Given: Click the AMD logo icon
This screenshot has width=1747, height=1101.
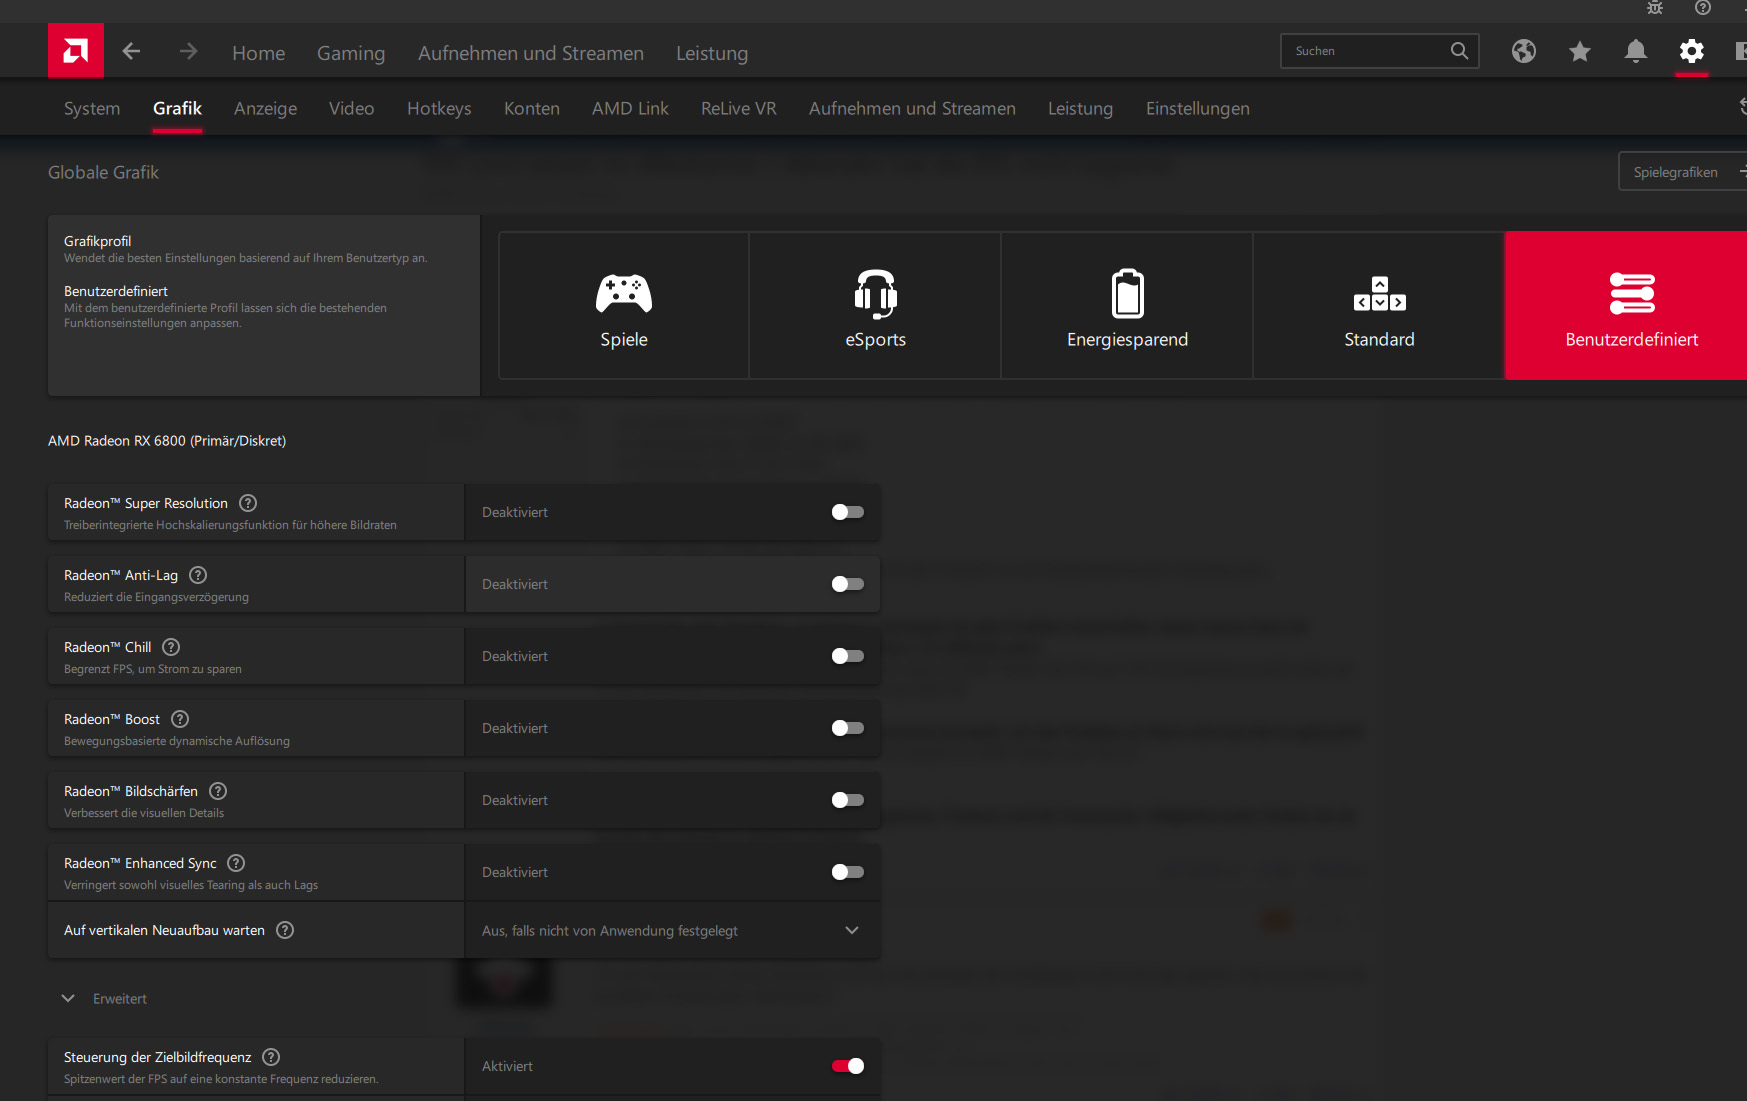Looking at the screenshot, I should [75, 51].
